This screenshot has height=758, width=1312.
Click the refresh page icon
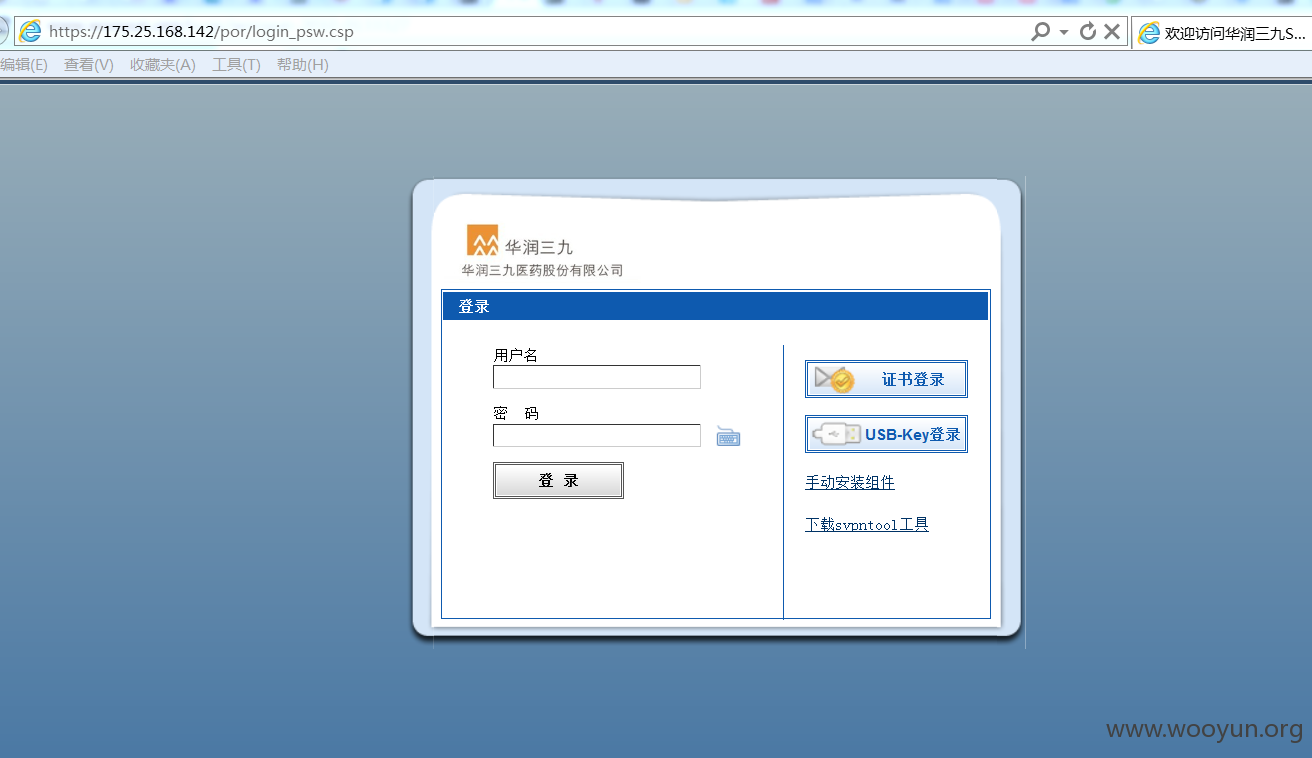tap(1088, 32)
